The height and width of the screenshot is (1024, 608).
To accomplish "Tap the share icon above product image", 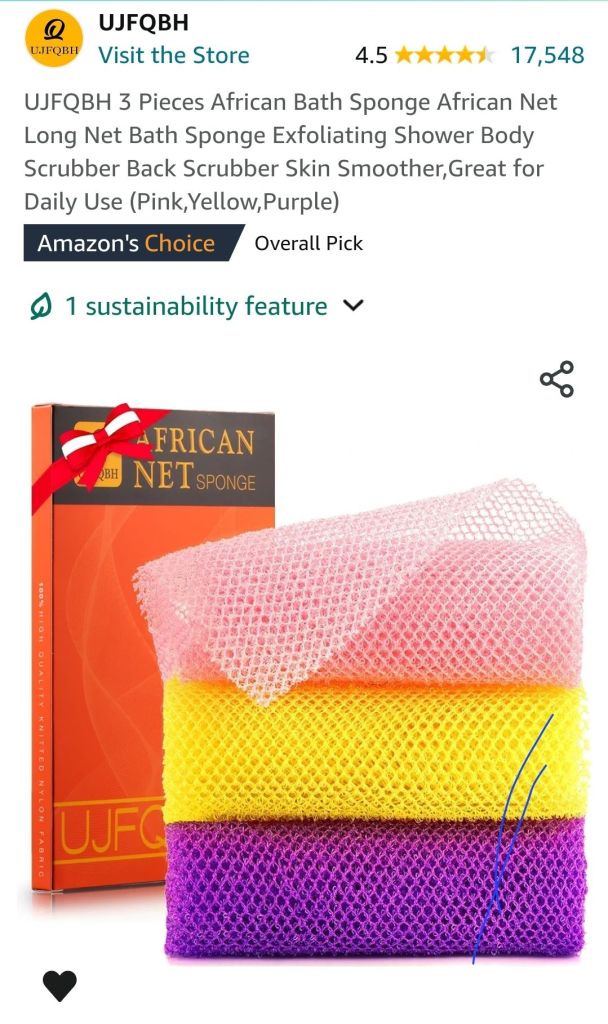I will 556,379.
